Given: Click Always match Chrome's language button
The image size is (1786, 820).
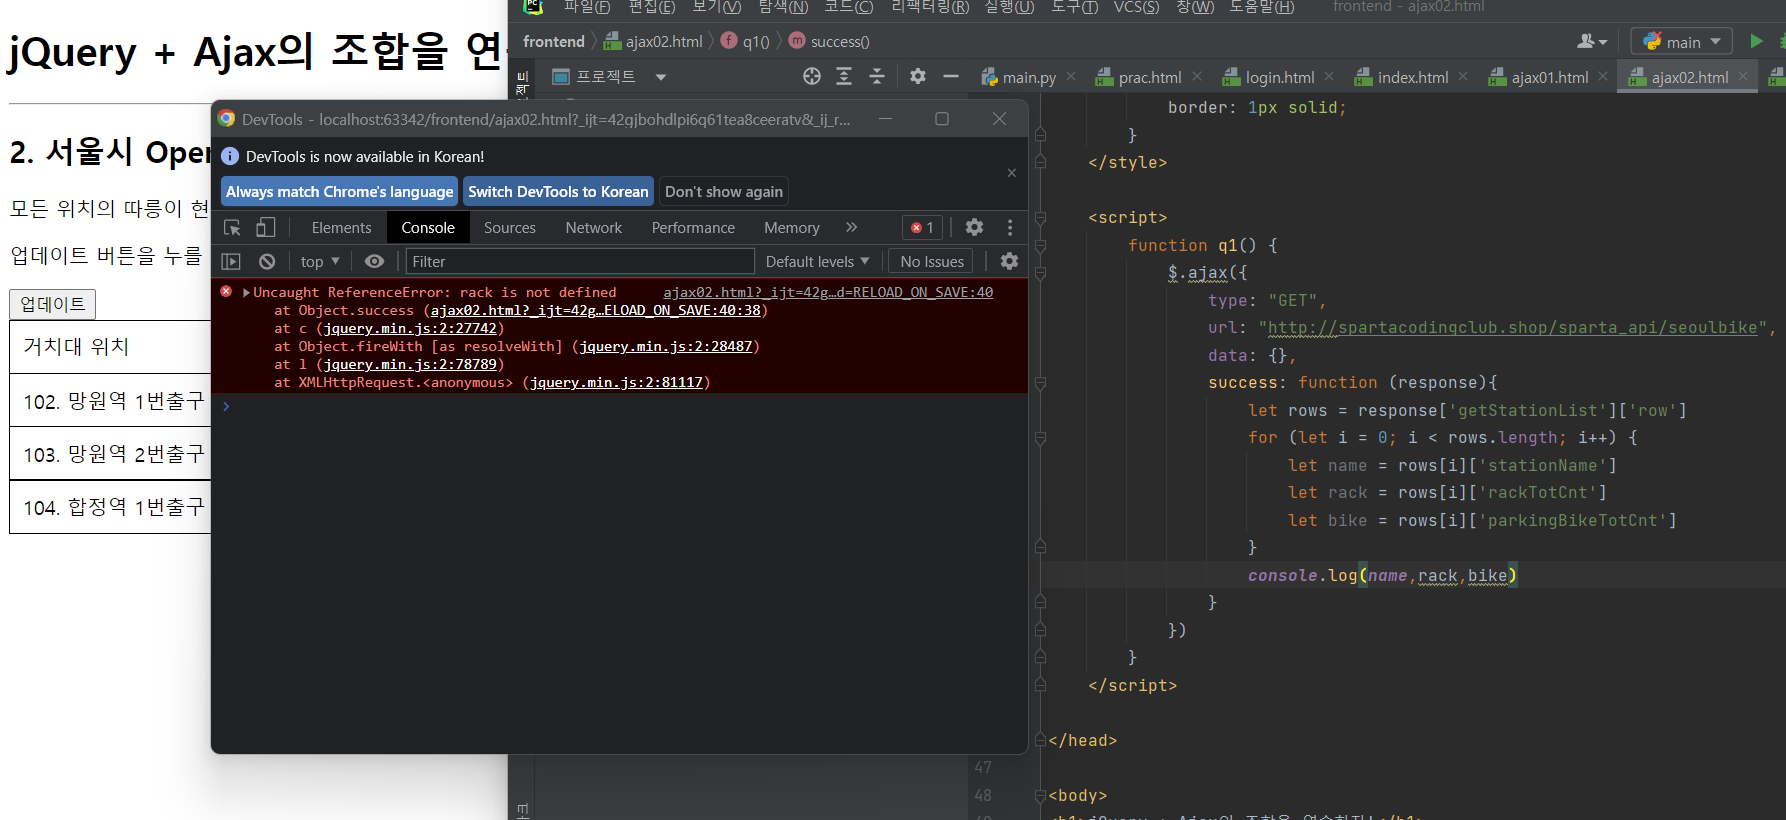Looking at the screenshot, I should (x=340, y=192).
